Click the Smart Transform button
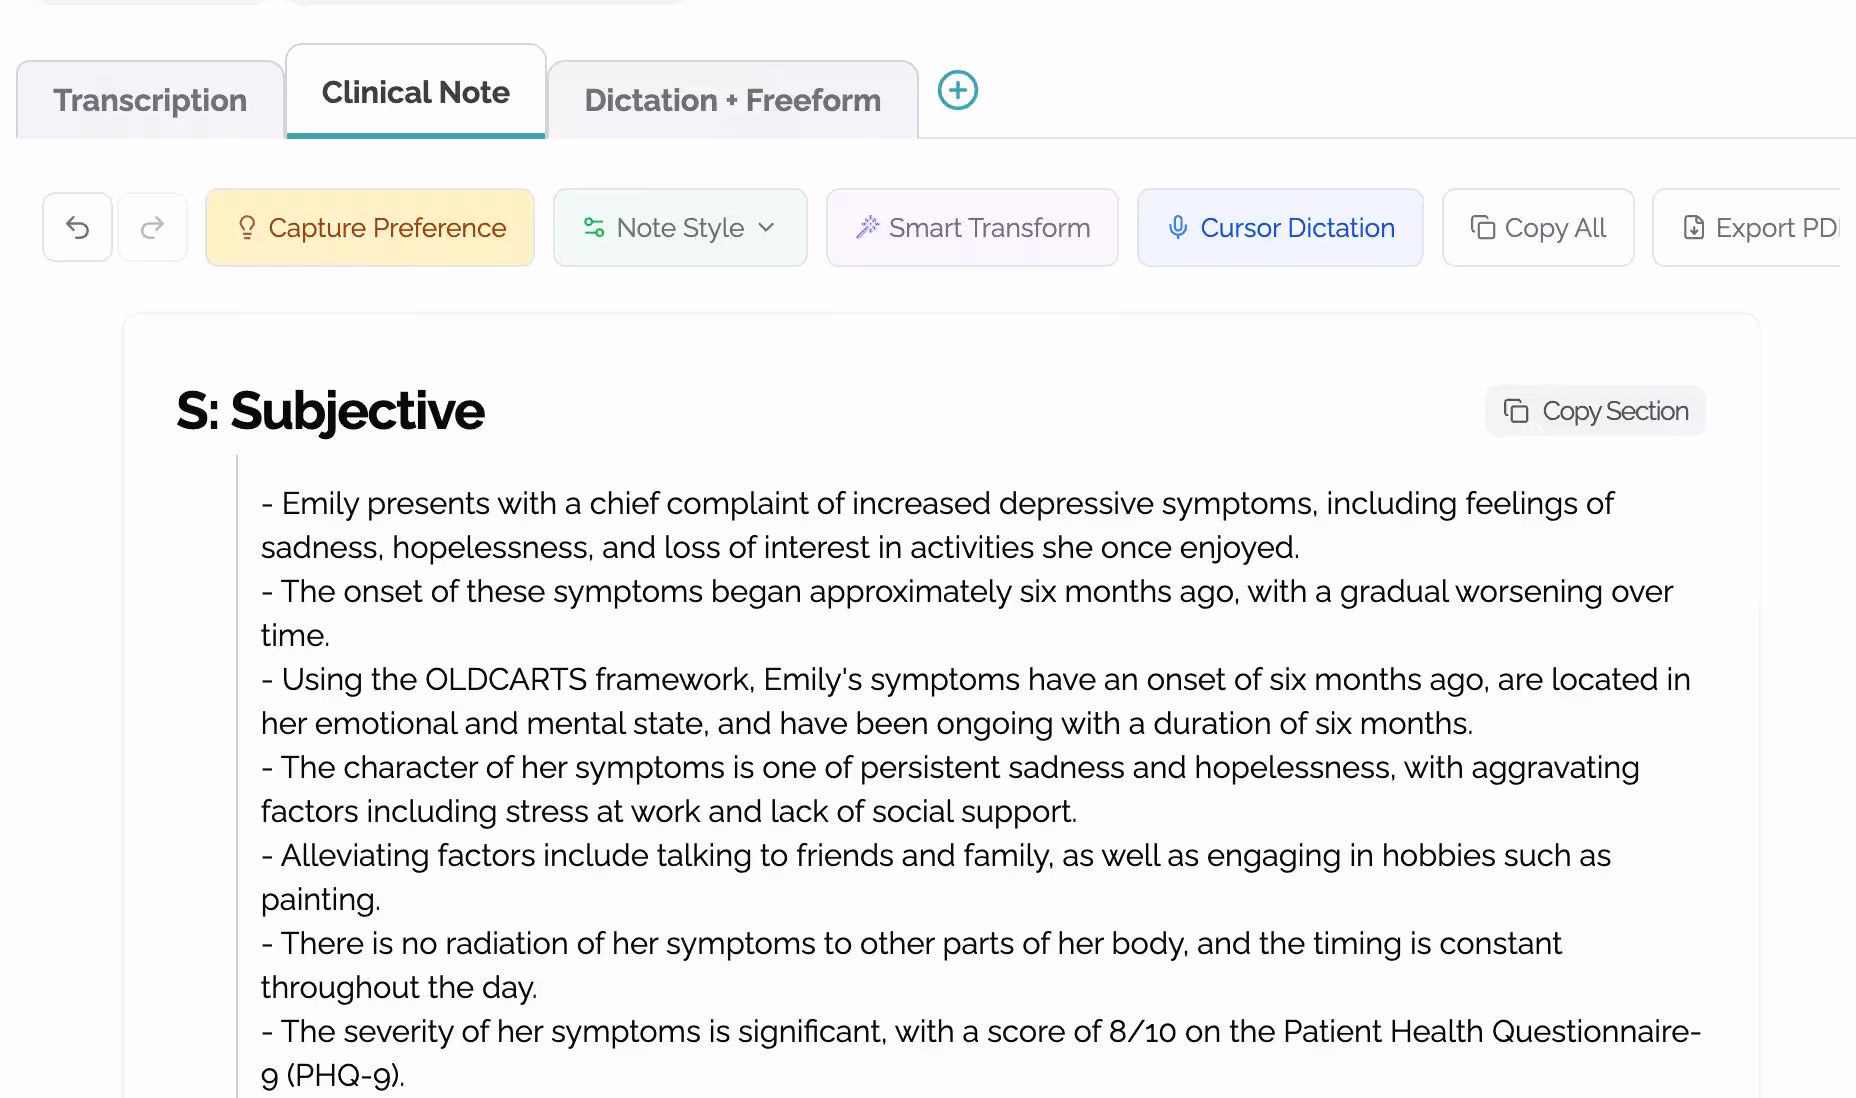Screen dimensions: 1856x1098 (x=971, y=227)
